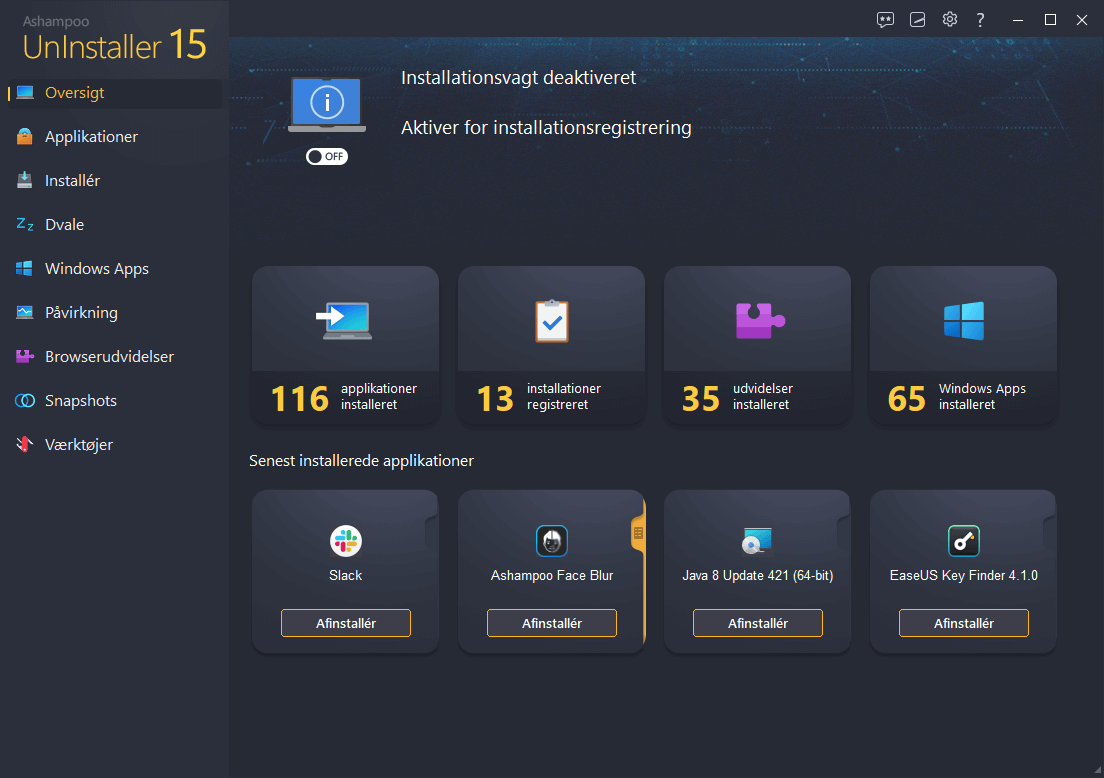Open Snapshots from the sidebar
The height and width of the screenshot is (778, 1104).
click(x=80, y=401)
